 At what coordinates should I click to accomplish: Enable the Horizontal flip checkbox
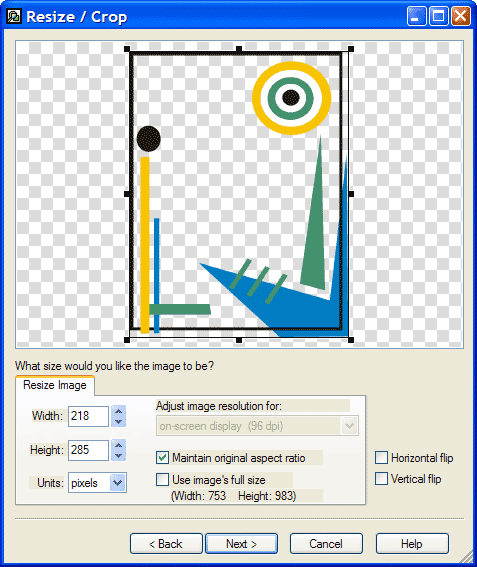381,457
